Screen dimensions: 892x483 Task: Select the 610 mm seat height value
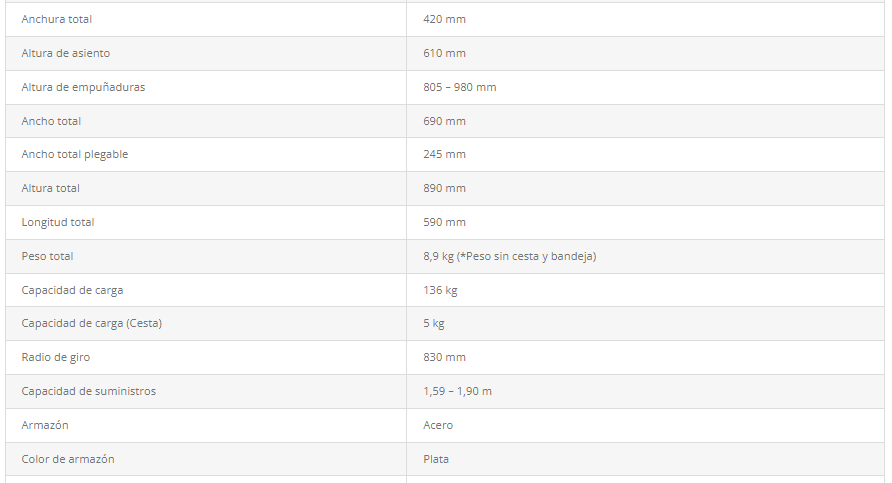click(444, 53)
